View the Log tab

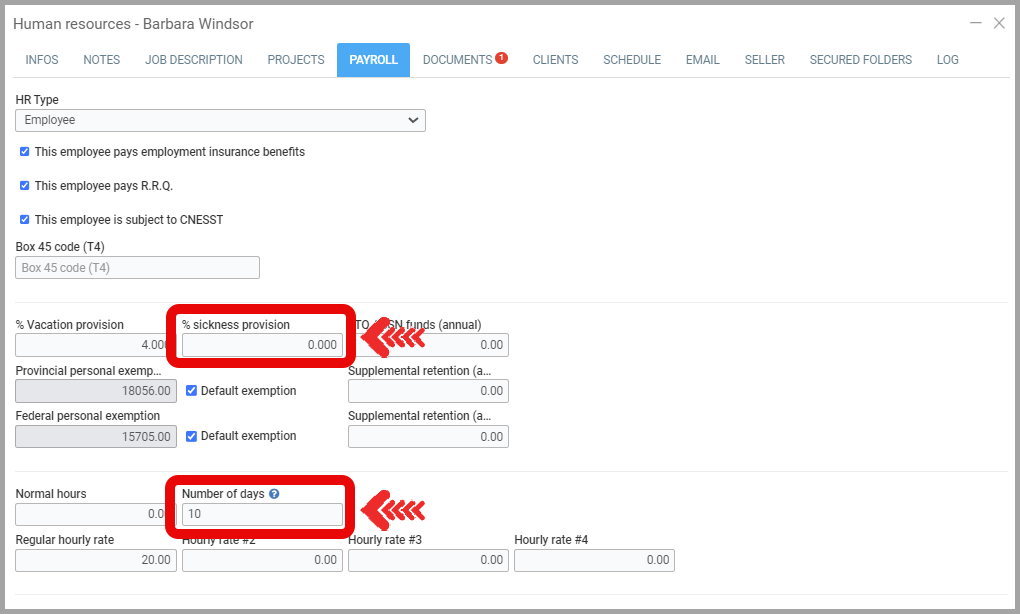pyautogui.click(x=947, y=60)
